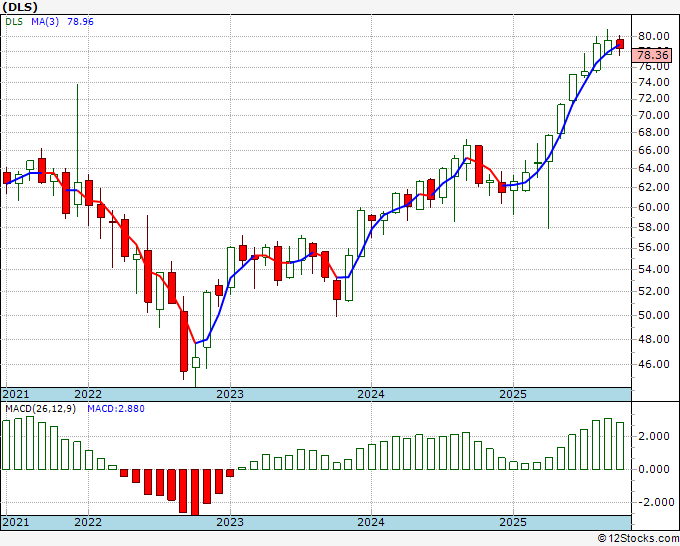
Task: Click the 46.00 price axis label
Action: click(x=654, y=364)
